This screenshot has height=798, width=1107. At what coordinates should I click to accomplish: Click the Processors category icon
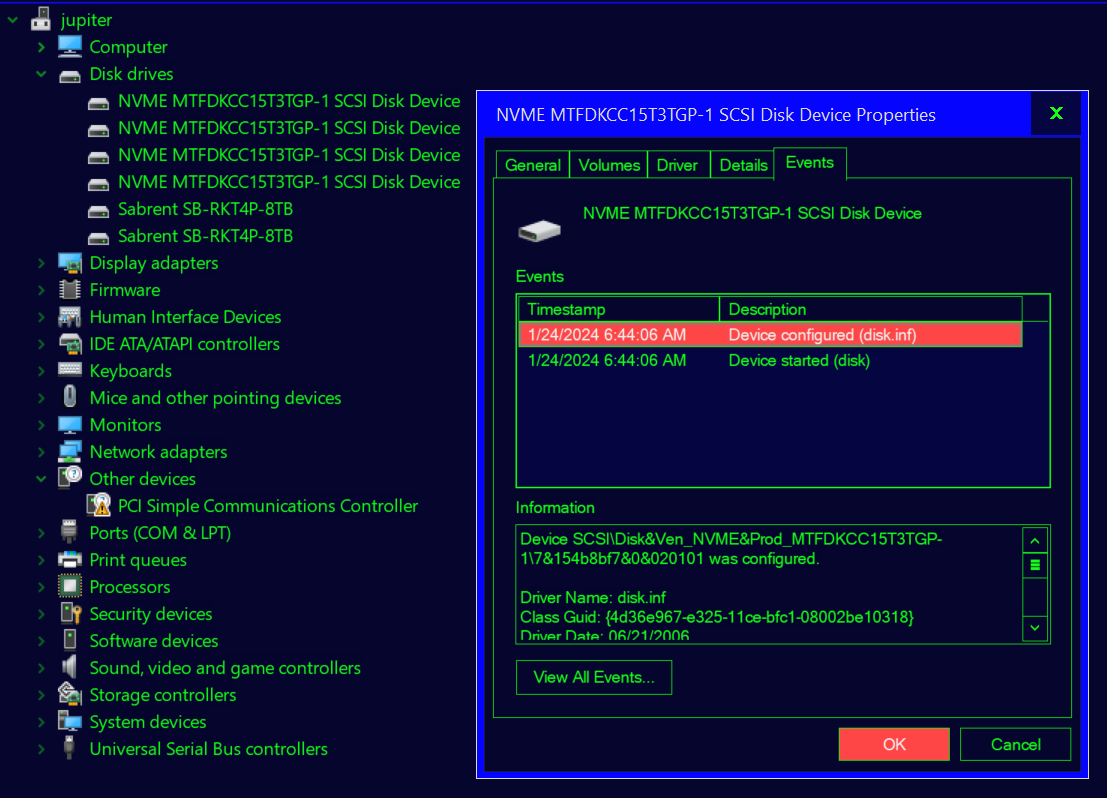tap(70, 587)
